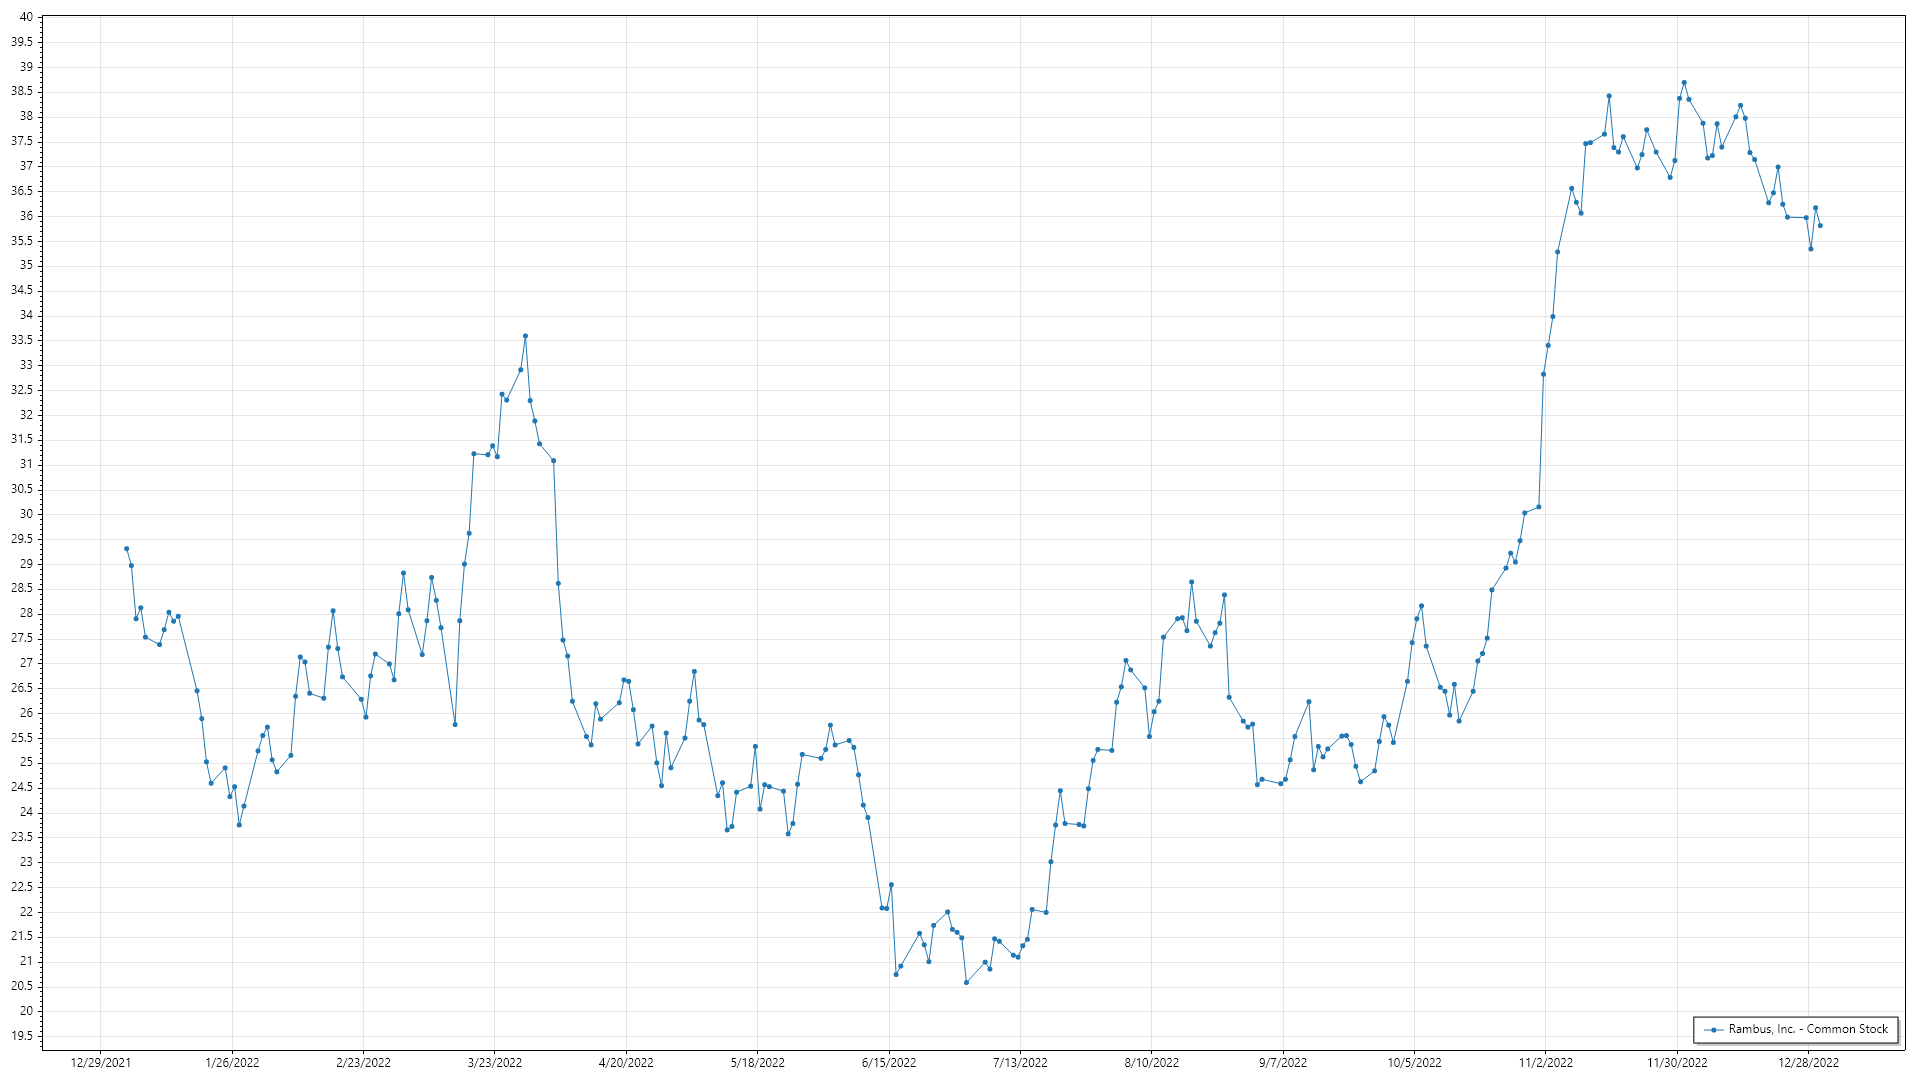
Task: Select the last data point of the series
Action: (x=1820, y=226)
